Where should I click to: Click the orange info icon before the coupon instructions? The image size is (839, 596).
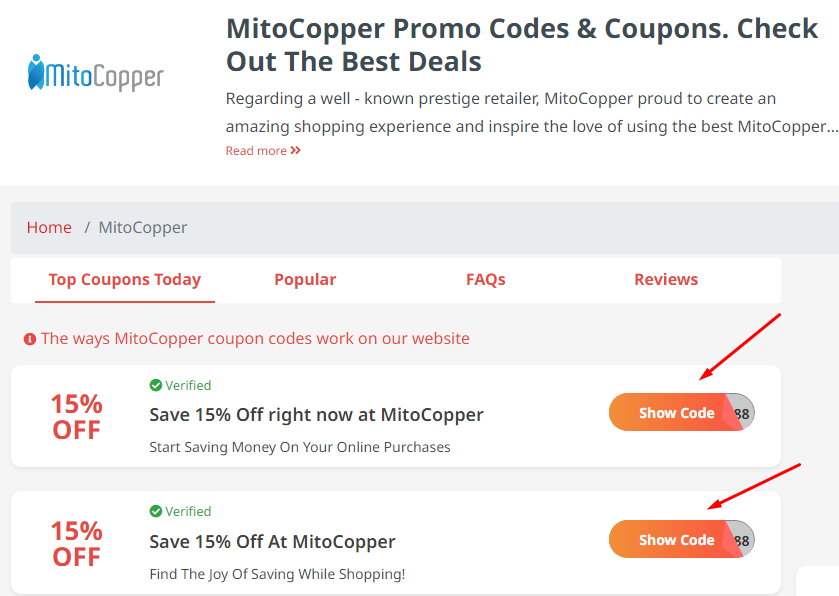point(29,338)
